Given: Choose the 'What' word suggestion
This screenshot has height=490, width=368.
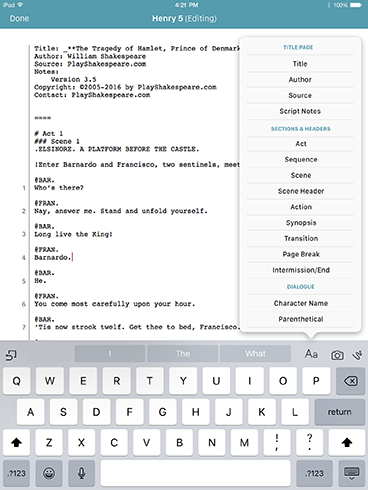Looking at the screenshot, I should click(x=255, y=354).
